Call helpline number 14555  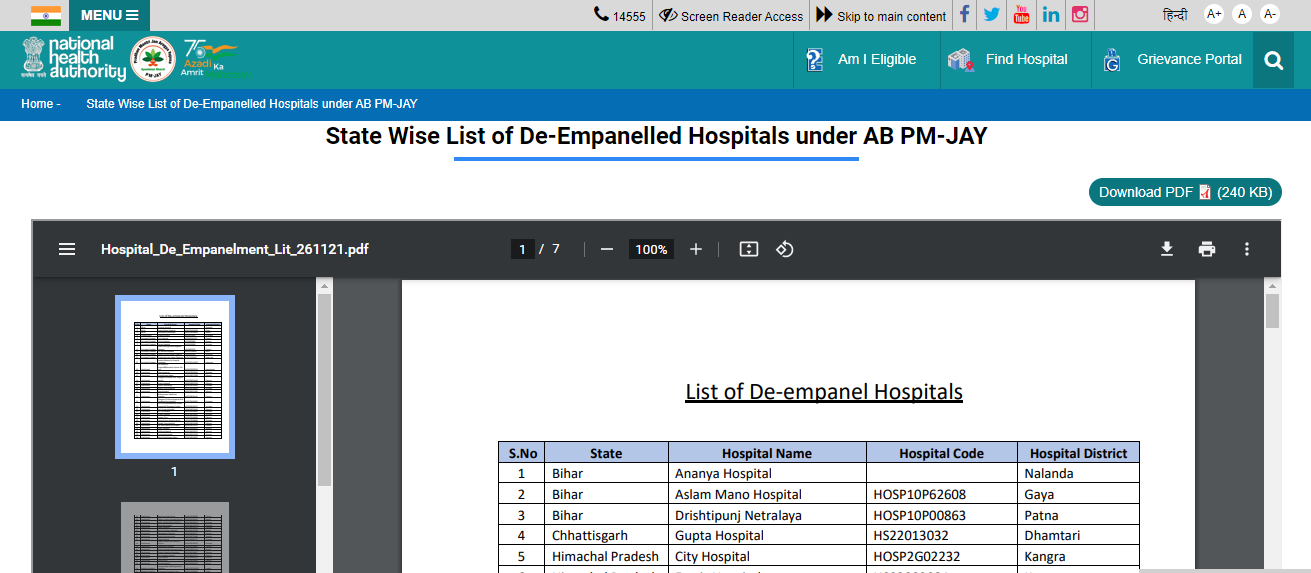(x=620, y=15)
